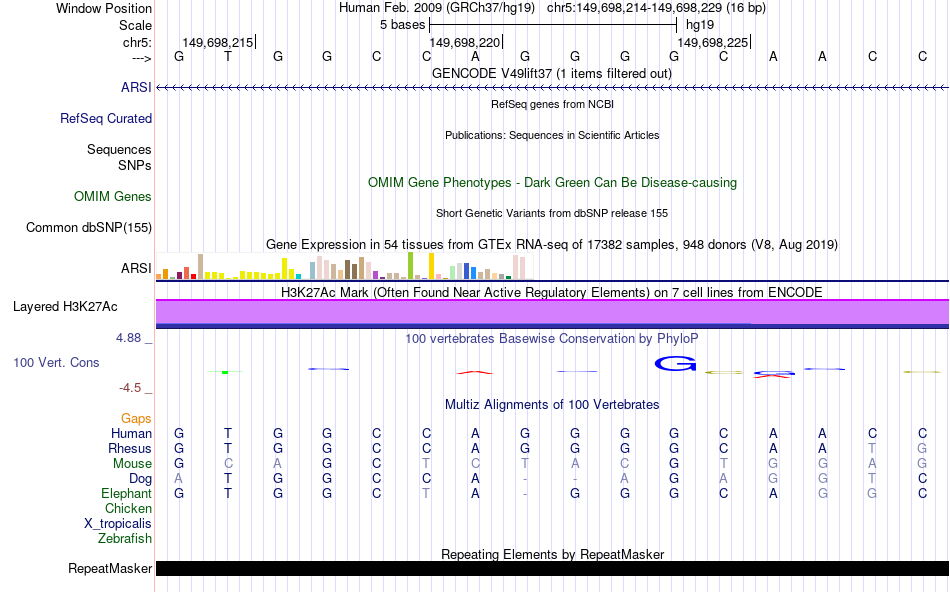Select the Dog species row label

pos(140,479)
